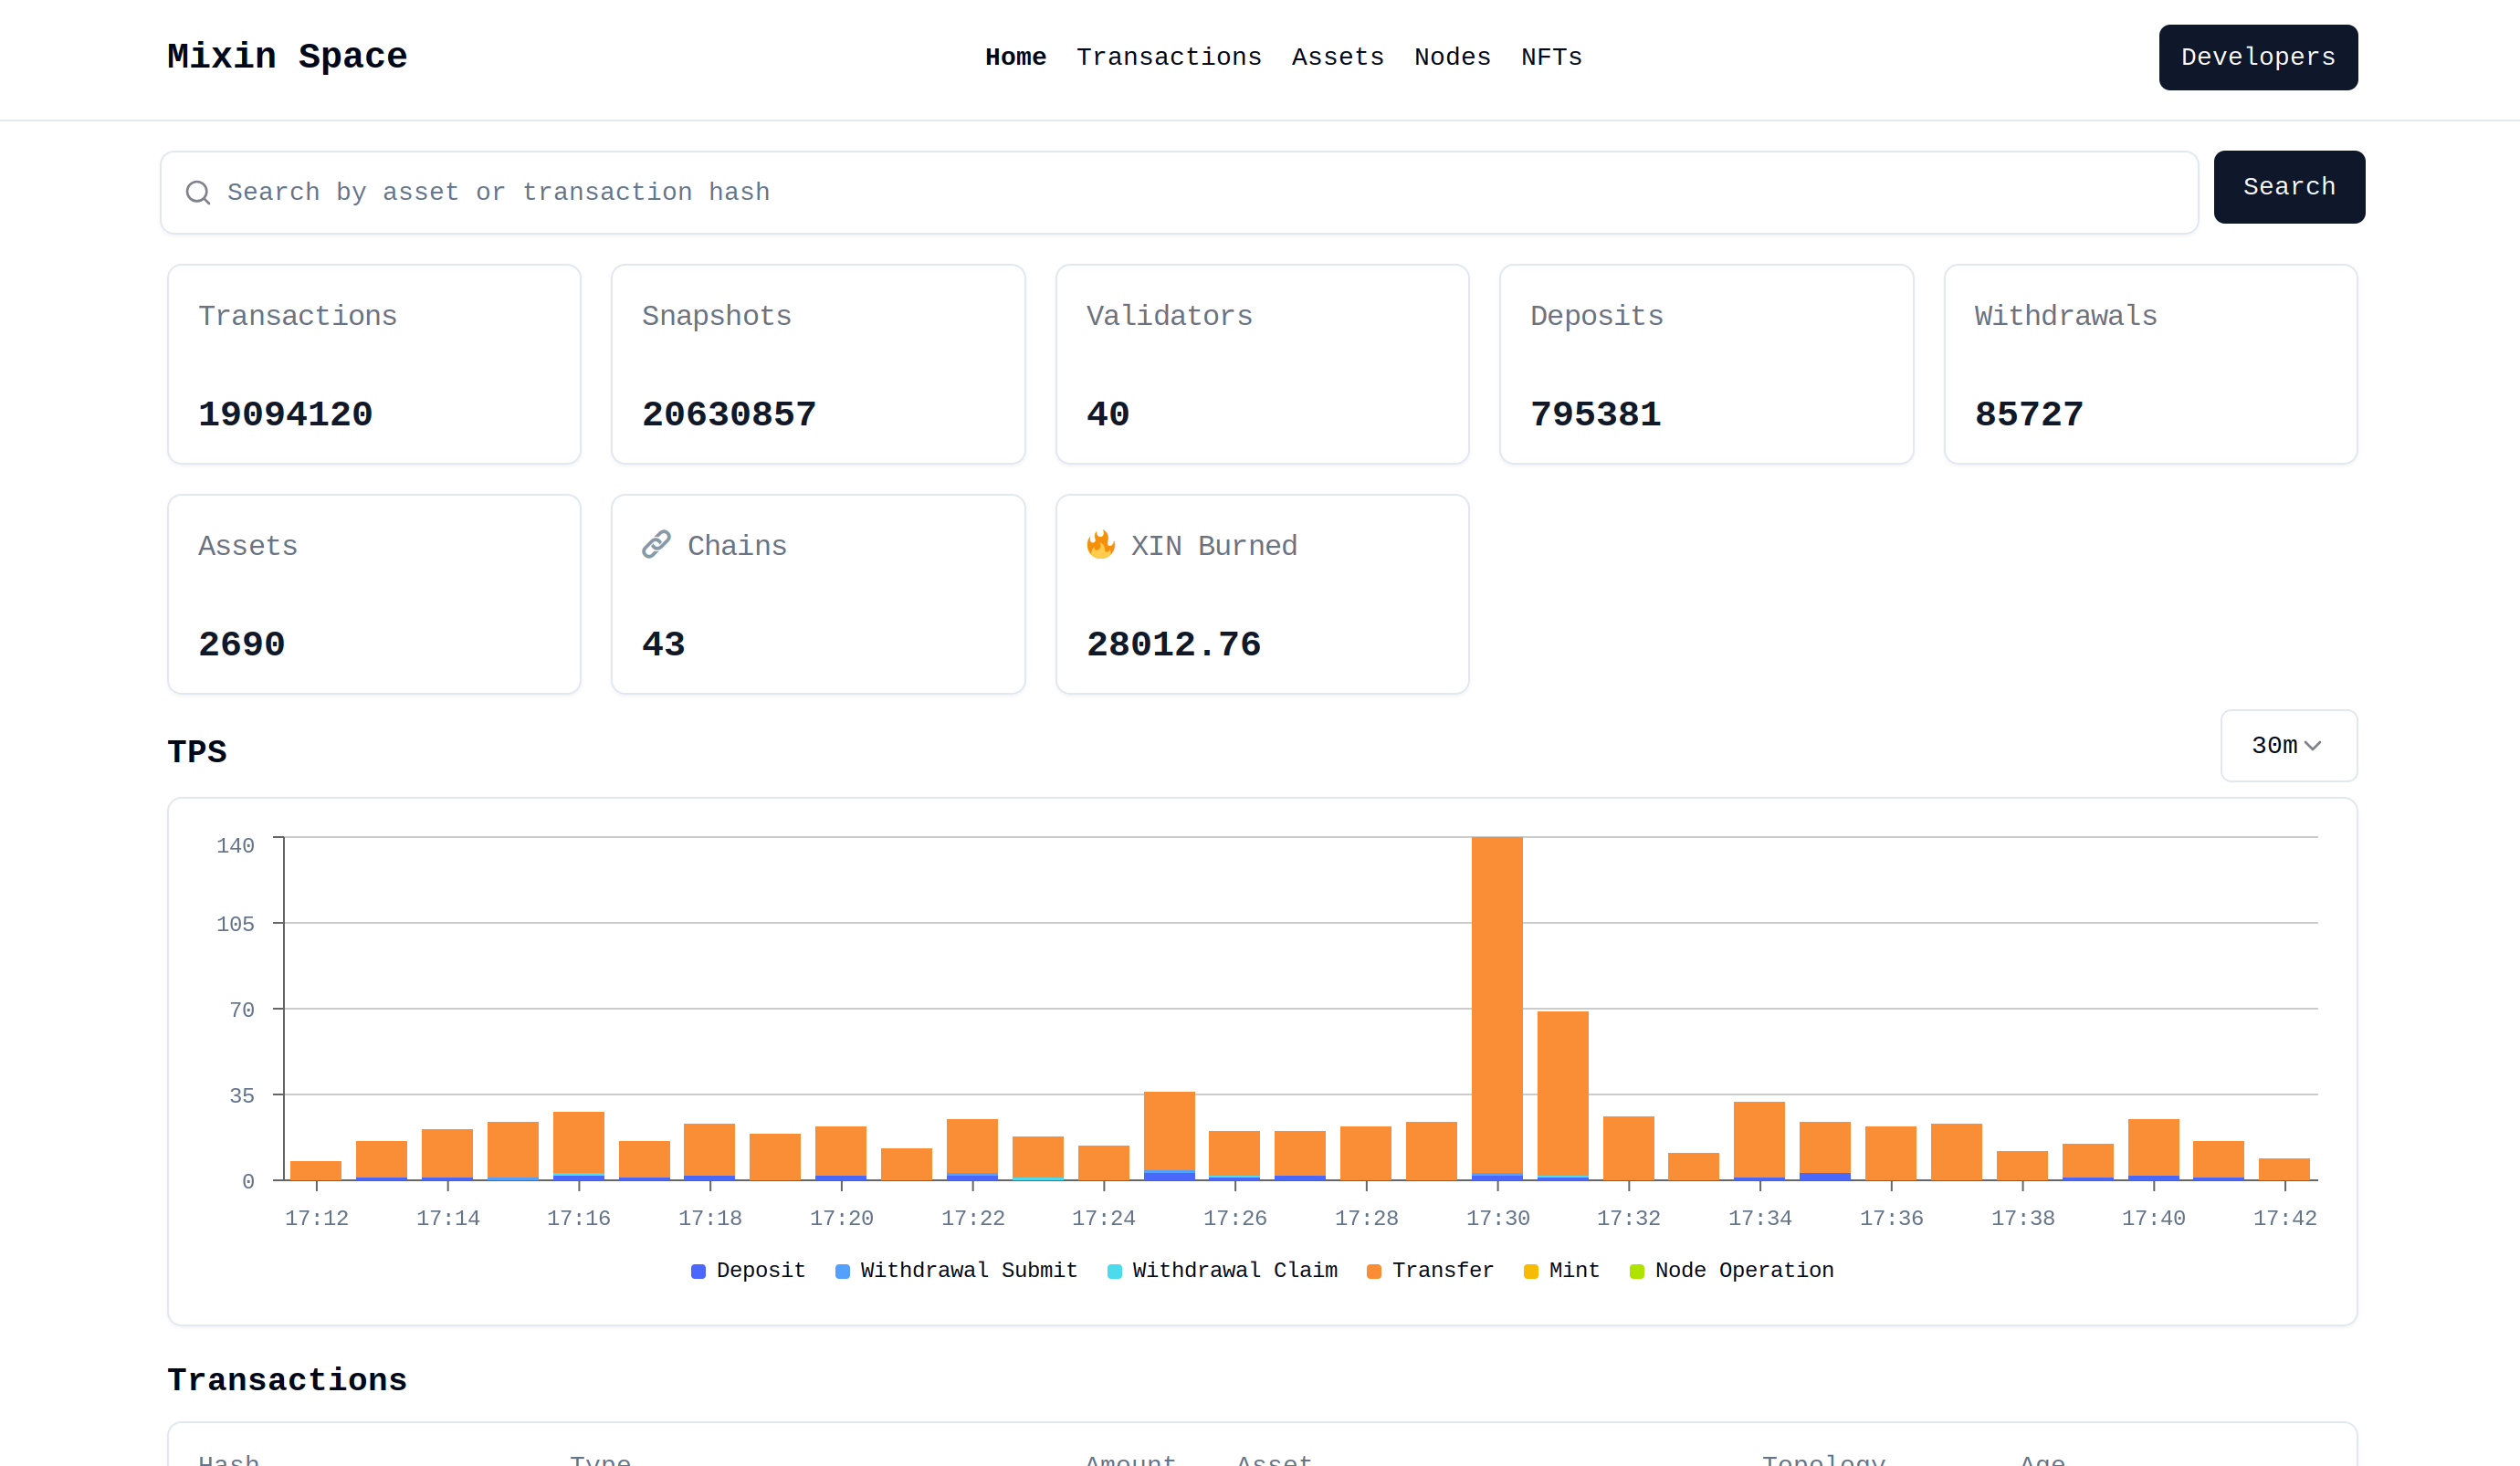Click the Chains link icon
This screenshot has width=2520, height=1466.
[x=656, y=544]
